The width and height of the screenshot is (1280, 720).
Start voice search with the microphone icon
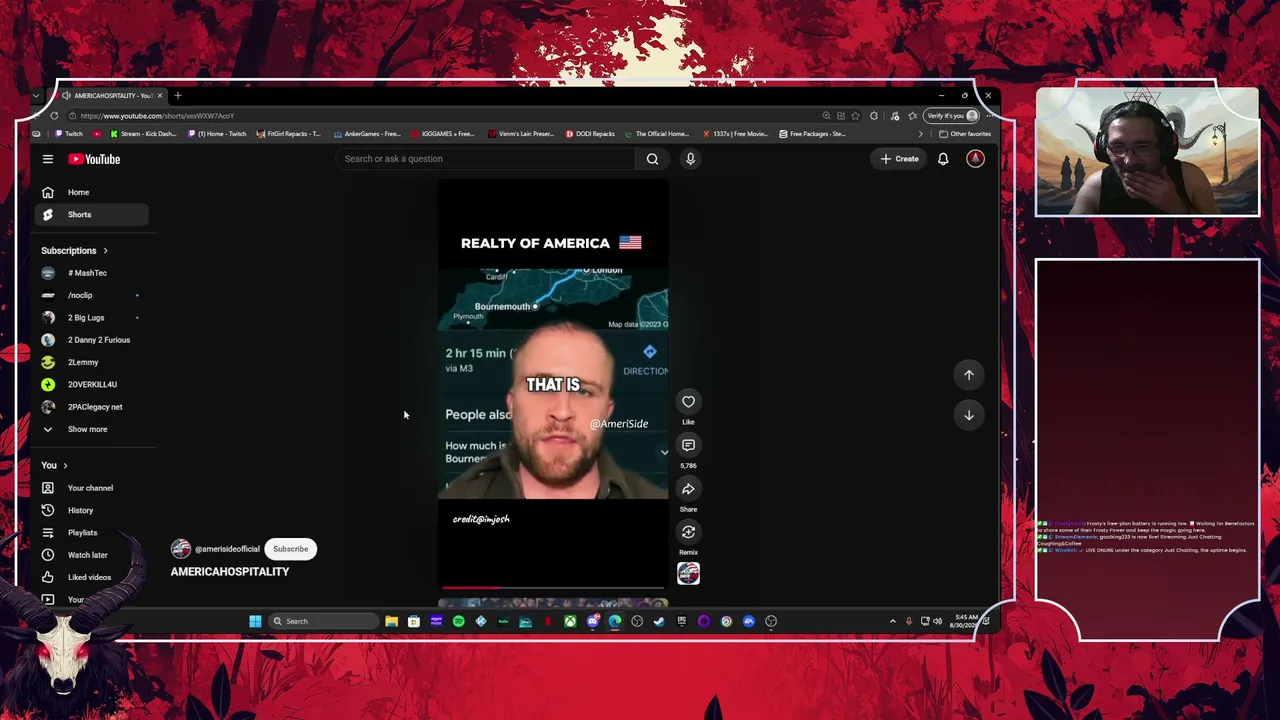(x=690, y=159)
